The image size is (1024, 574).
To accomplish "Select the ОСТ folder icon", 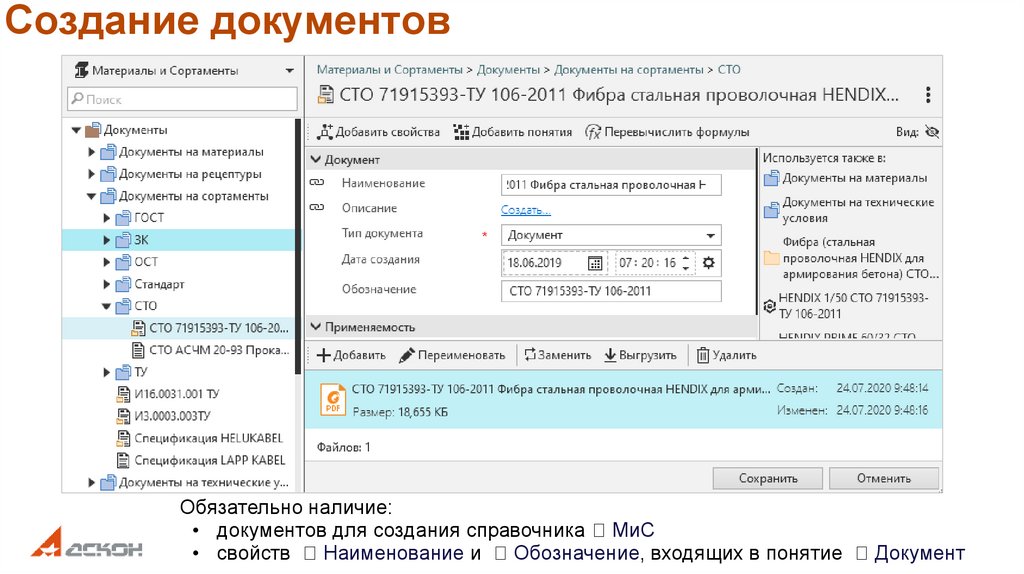I will 123,262.
